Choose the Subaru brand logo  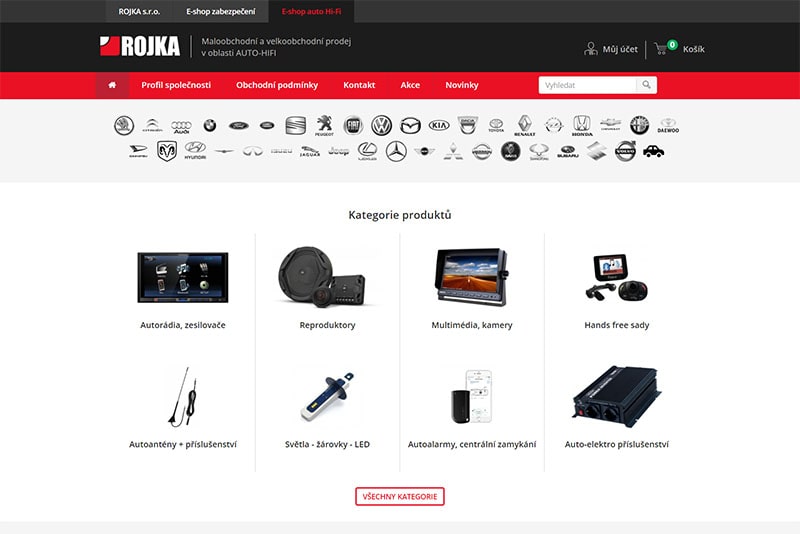pyautogui.click(x=568, y=152)
